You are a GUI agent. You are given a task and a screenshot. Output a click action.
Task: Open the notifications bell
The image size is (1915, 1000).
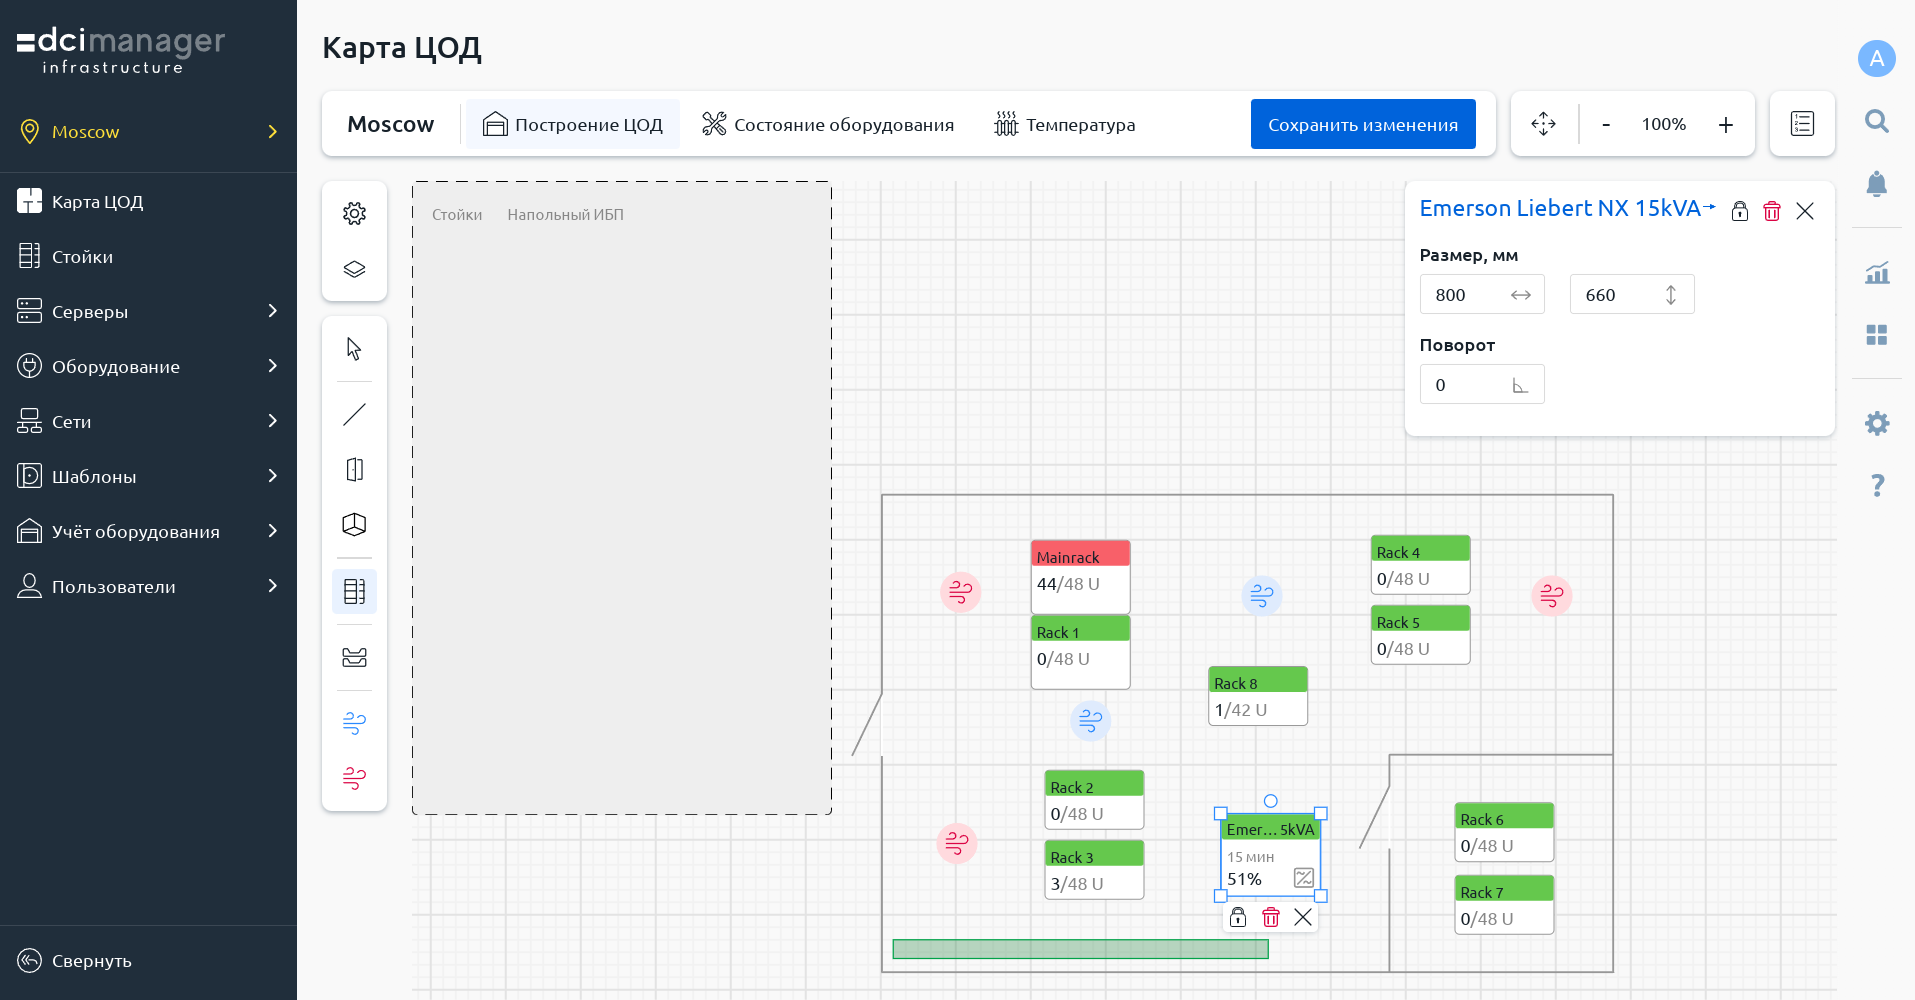pyautogui.click(x=1876, y=184)
